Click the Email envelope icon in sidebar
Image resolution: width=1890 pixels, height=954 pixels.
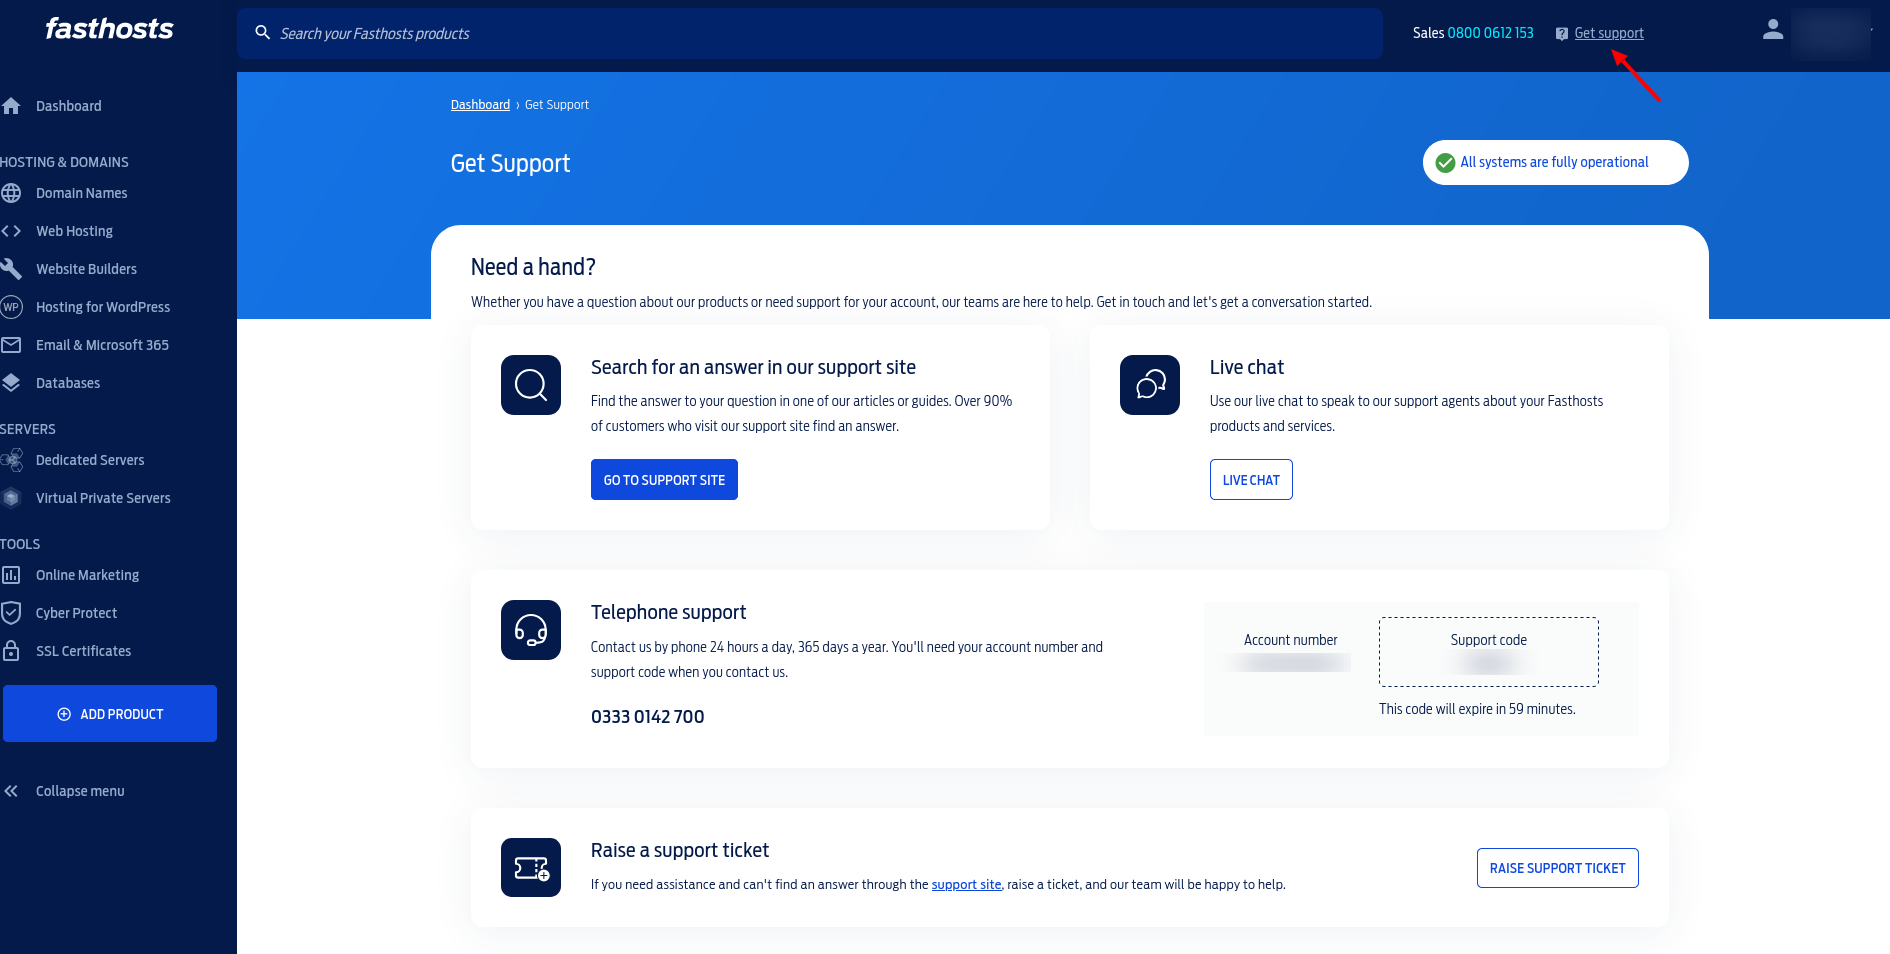pos(11,345)
